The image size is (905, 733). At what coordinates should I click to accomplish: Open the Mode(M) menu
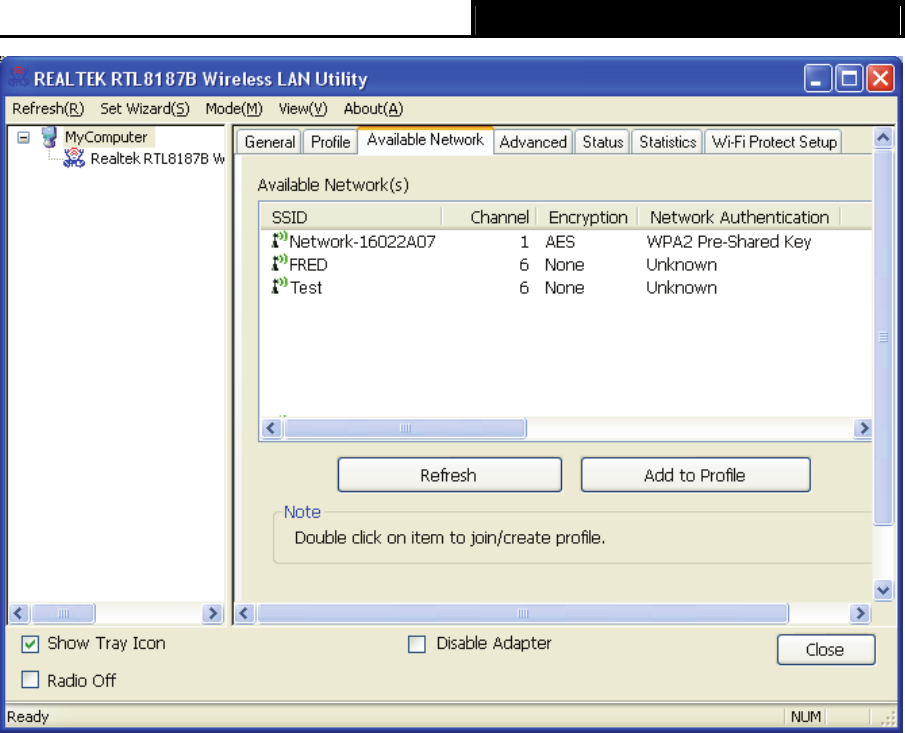(234, 109)
